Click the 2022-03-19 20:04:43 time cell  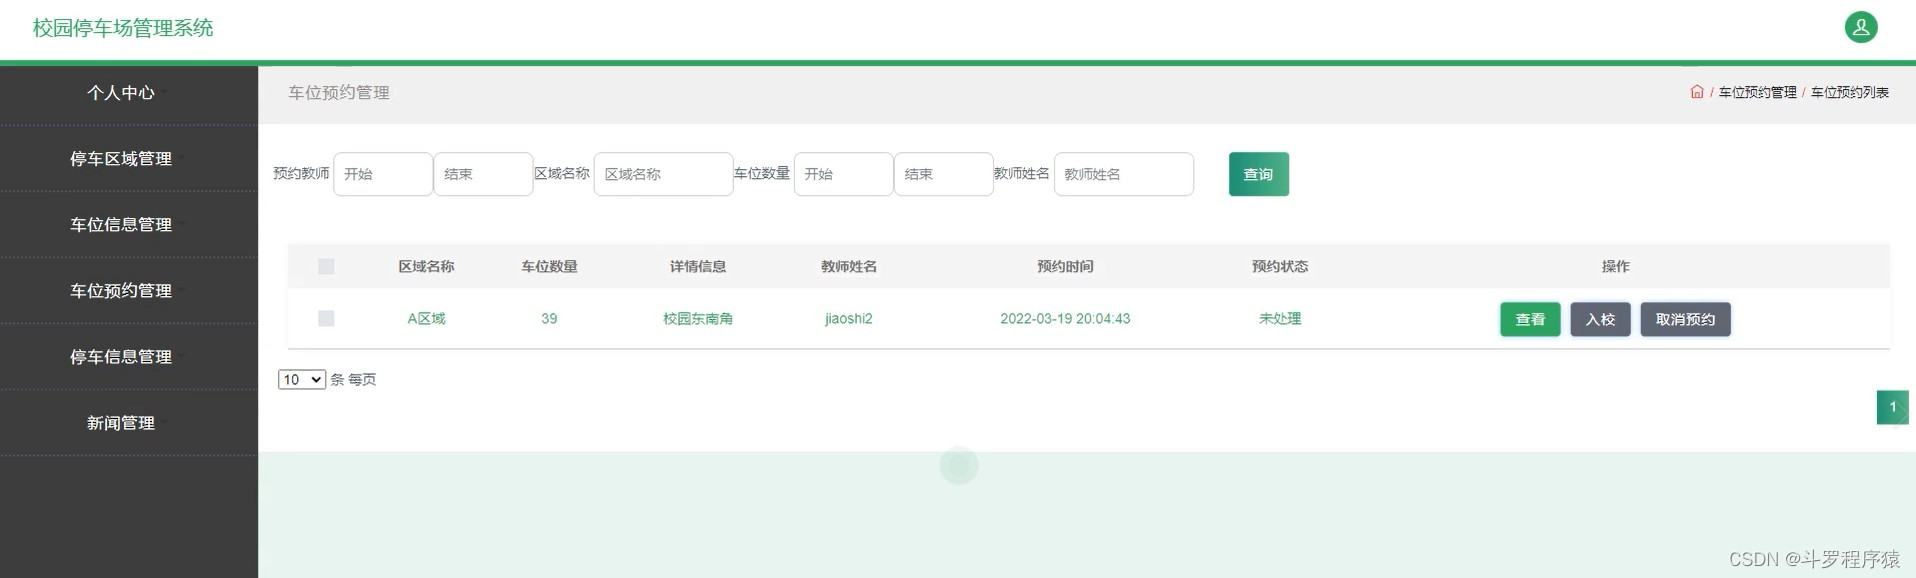click(1065, 318)
